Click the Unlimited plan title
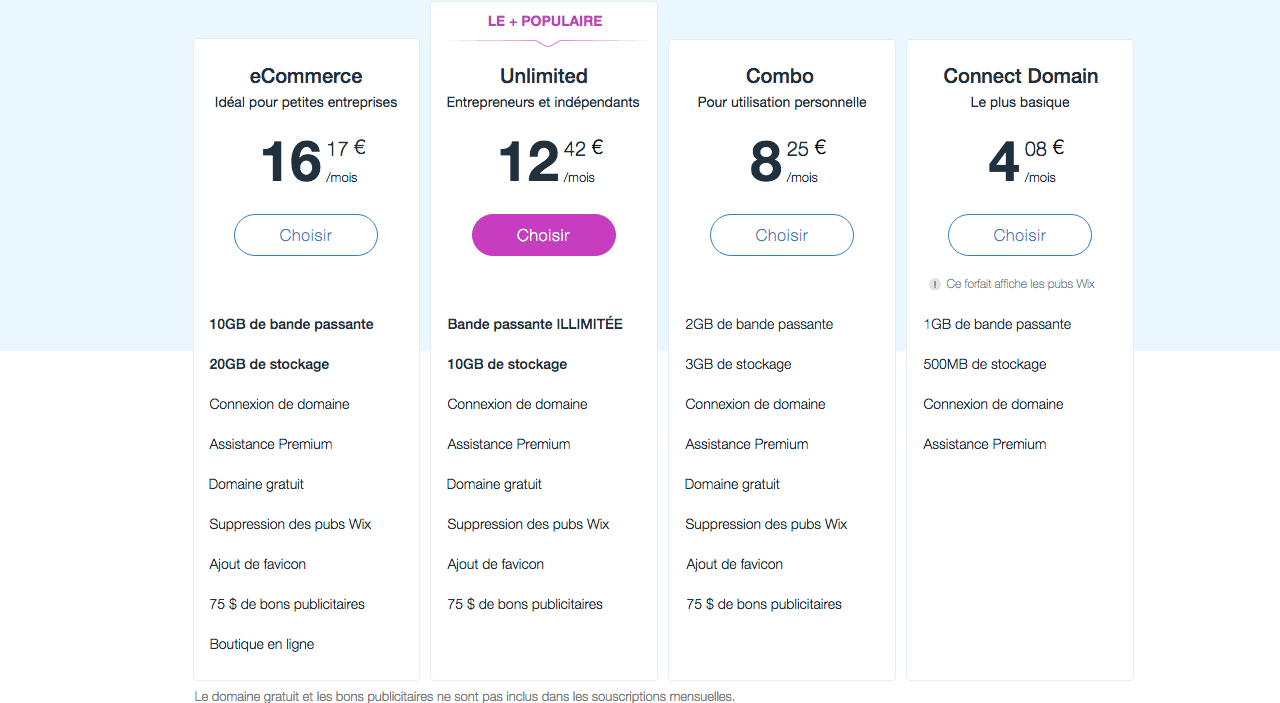Viewport: 1280px width, 703px height. 544,76
